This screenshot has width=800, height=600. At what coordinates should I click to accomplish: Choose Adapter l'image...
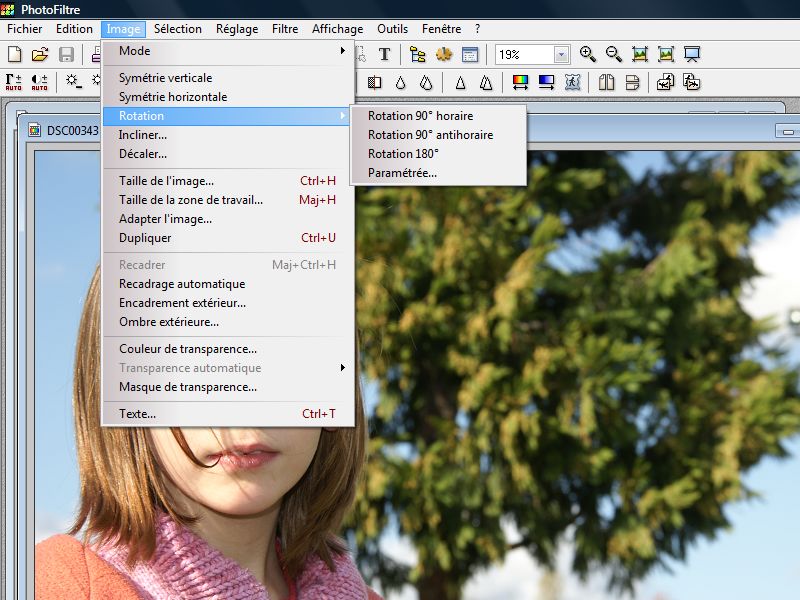pos(228,219)
